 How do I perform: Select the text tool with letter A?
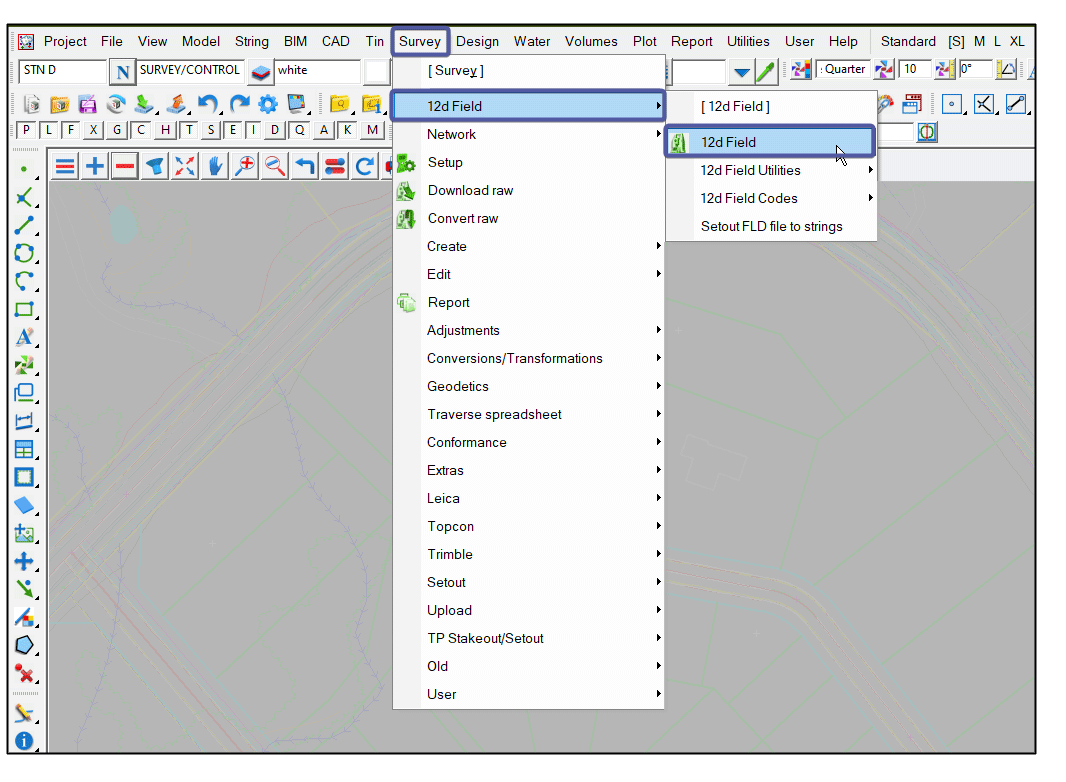tap(24, 337)
